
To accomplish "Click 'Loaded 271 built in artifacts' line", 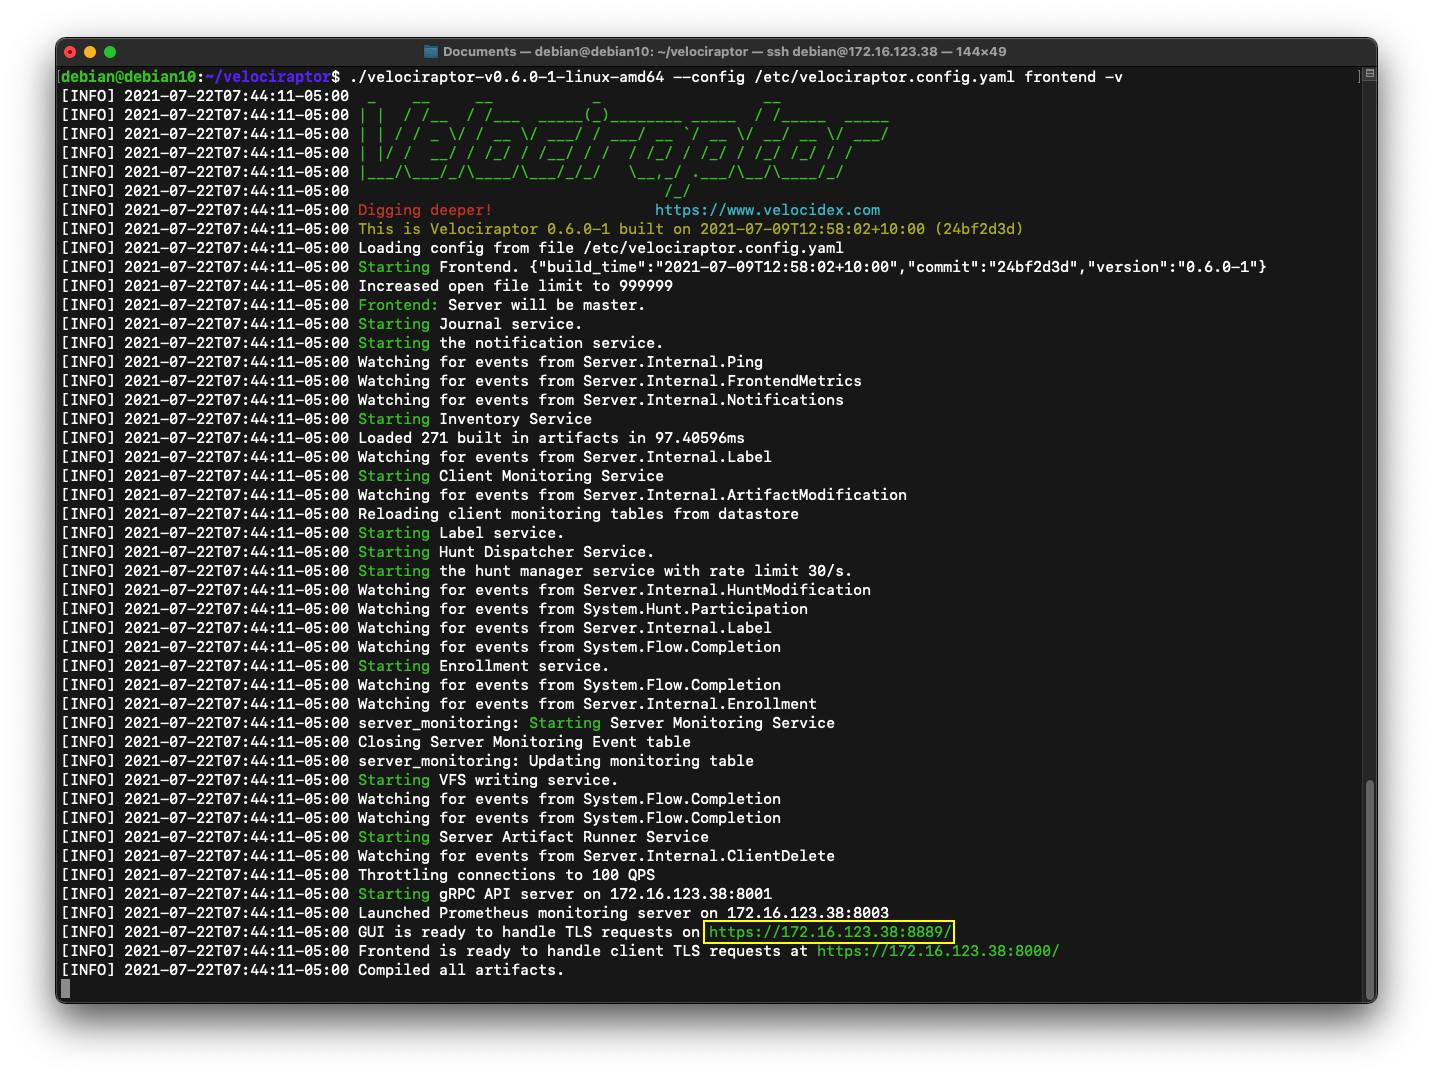I will (551, 438).
